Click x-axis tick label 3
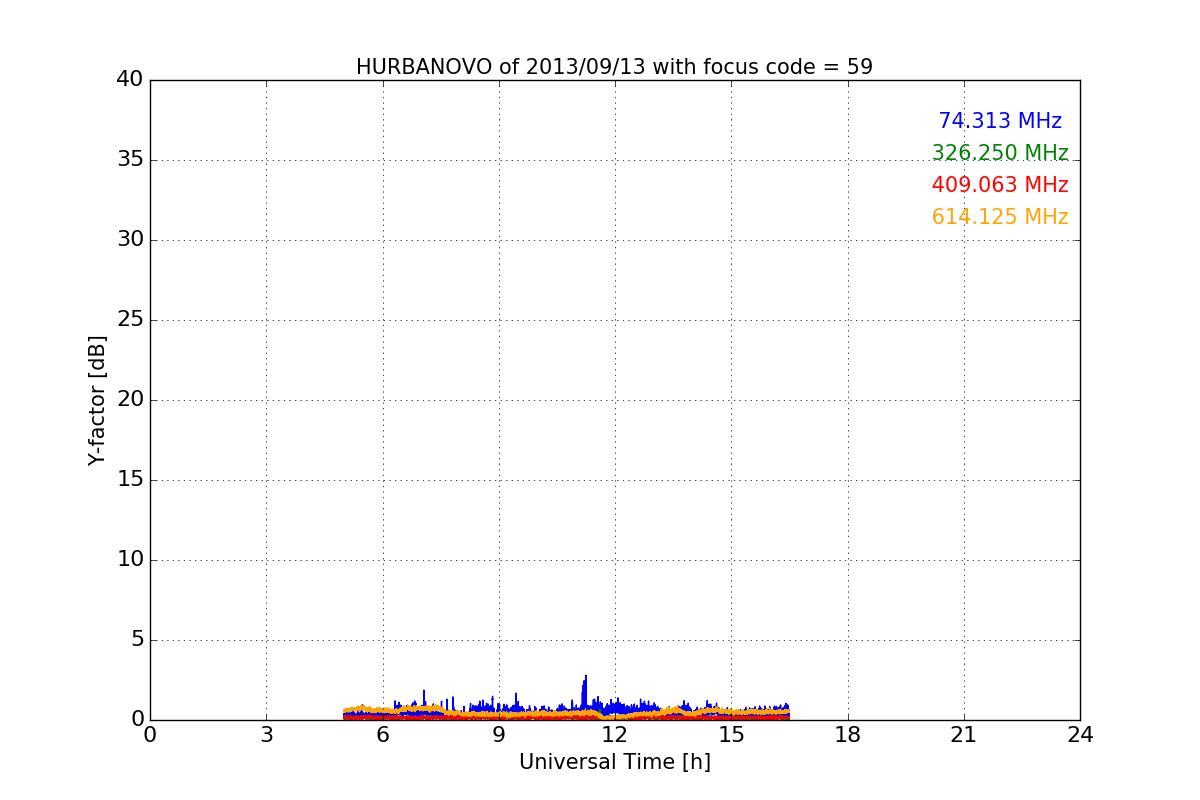1200x800 pixels. 266,735
